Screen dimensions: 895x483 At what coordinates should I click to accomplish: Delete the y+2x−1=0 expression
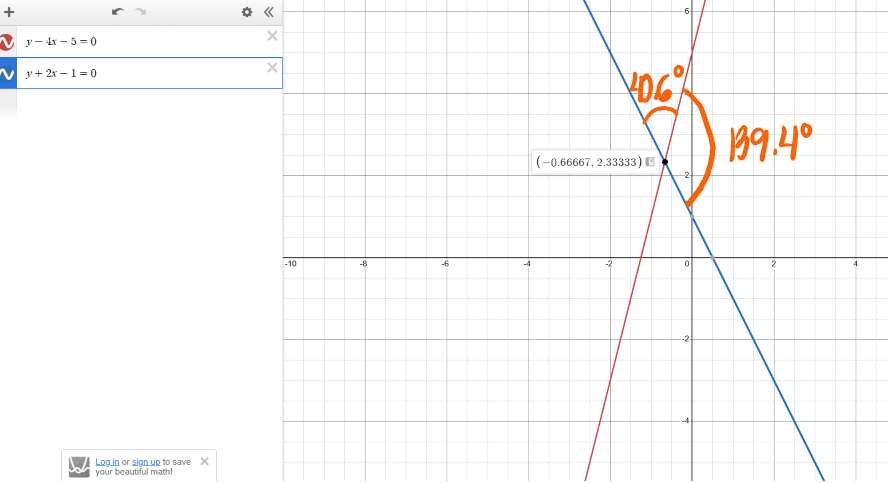point(272,68)
